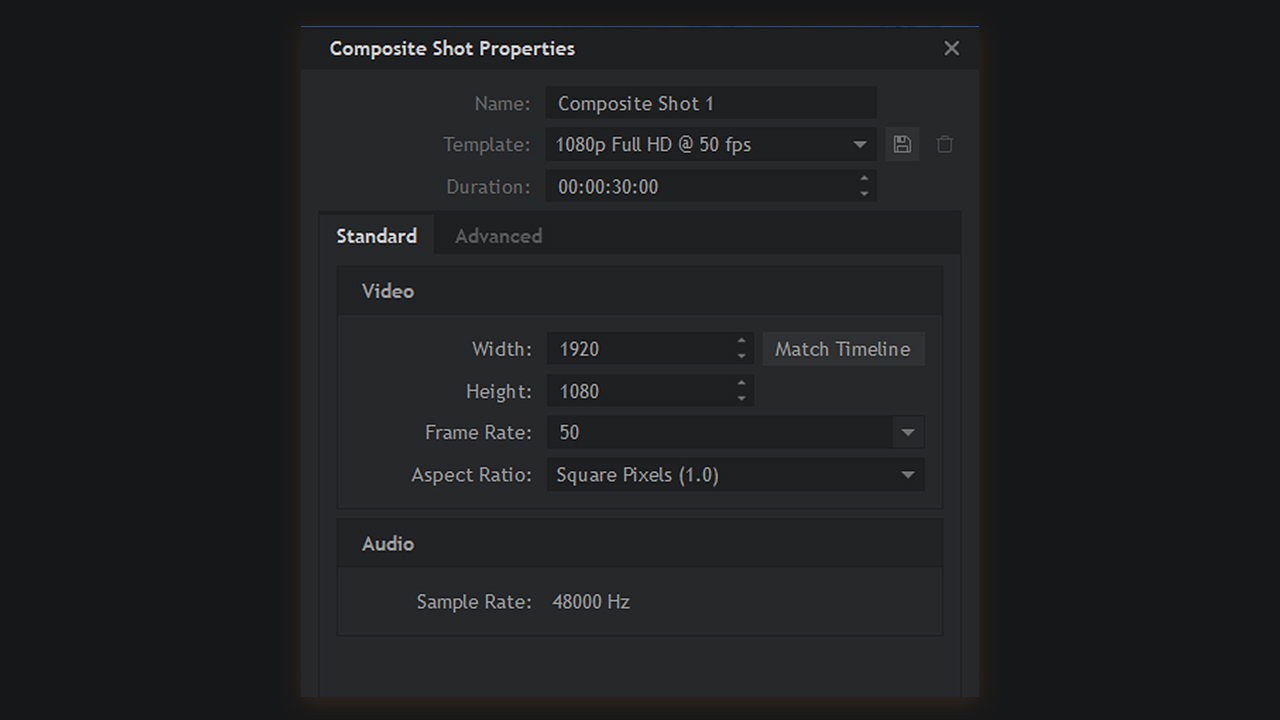This screenshot has height=720, width=1280.
Task: Increase Duration with the up arrow
Action: 864,180
